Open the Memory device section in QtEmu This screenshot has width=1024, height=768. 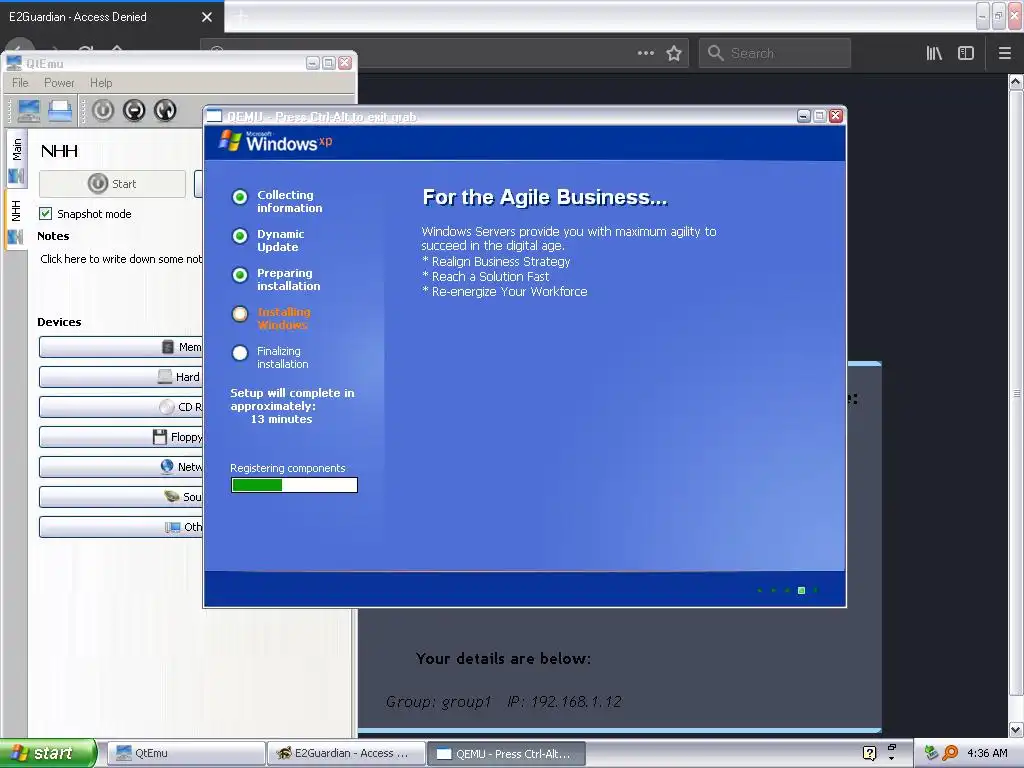(121, 347)
